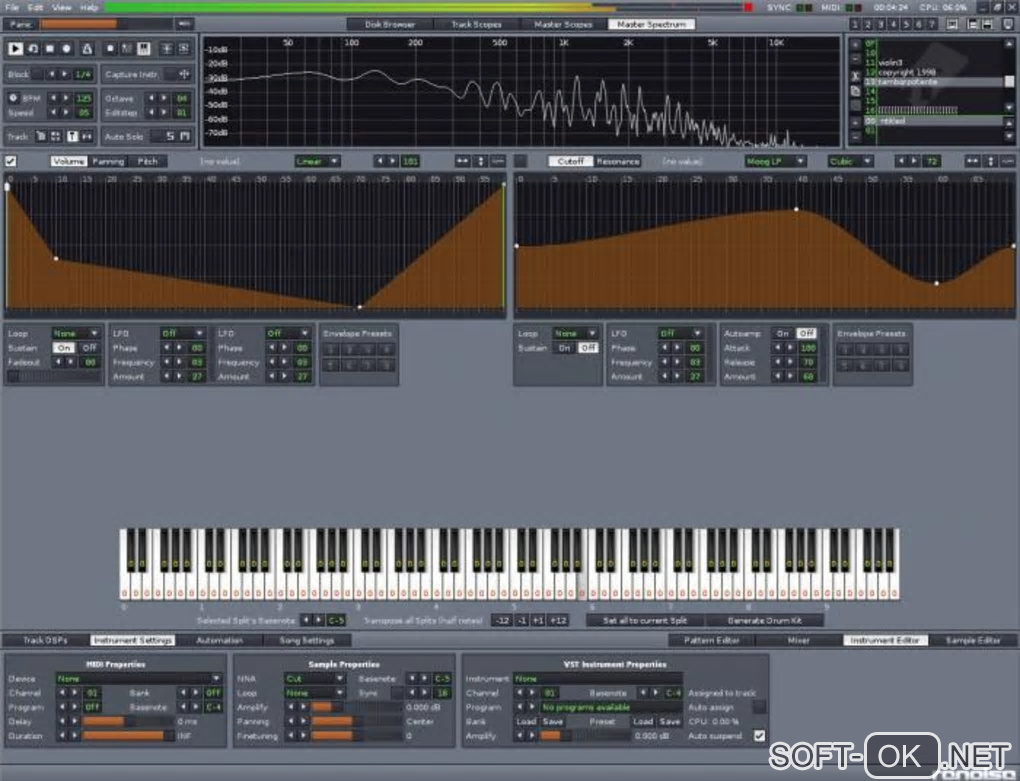Open the cutoff envelope Loop dropdown
The height and width of the screenshot is (781, 1020).
(x=575, y=334)
